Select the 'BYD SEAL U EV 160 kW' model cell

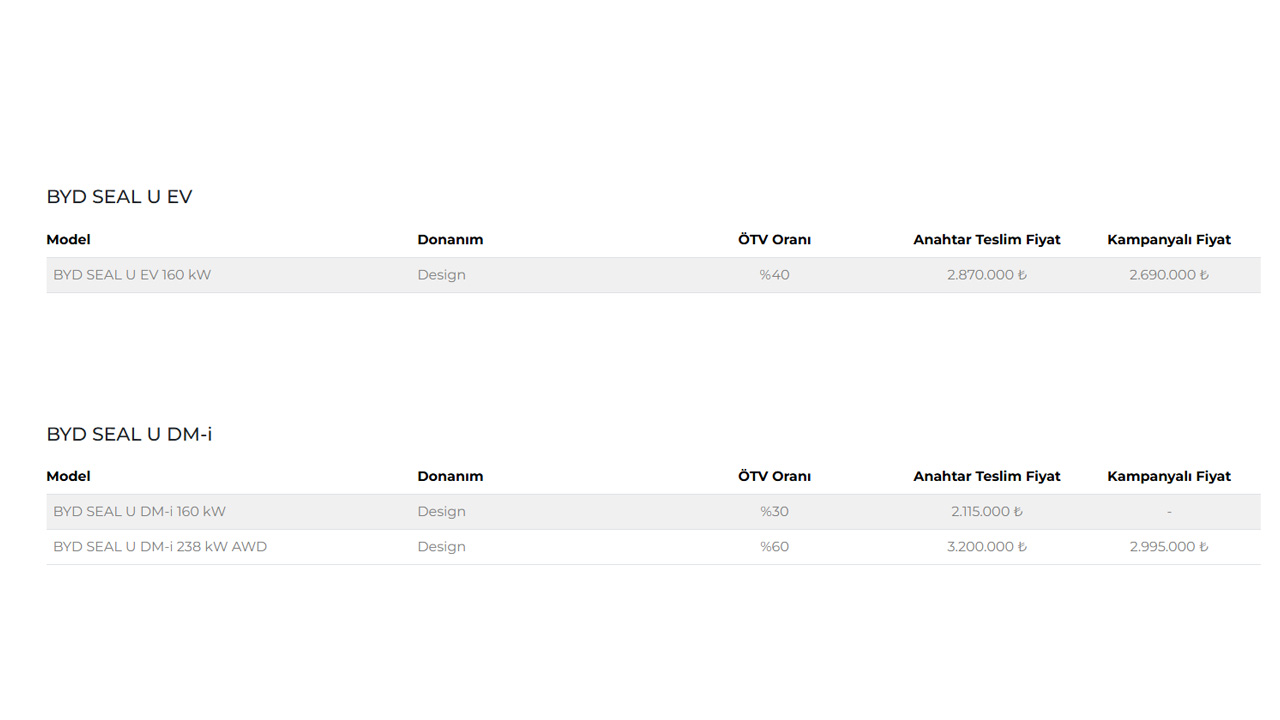click(x=132, y=275)
